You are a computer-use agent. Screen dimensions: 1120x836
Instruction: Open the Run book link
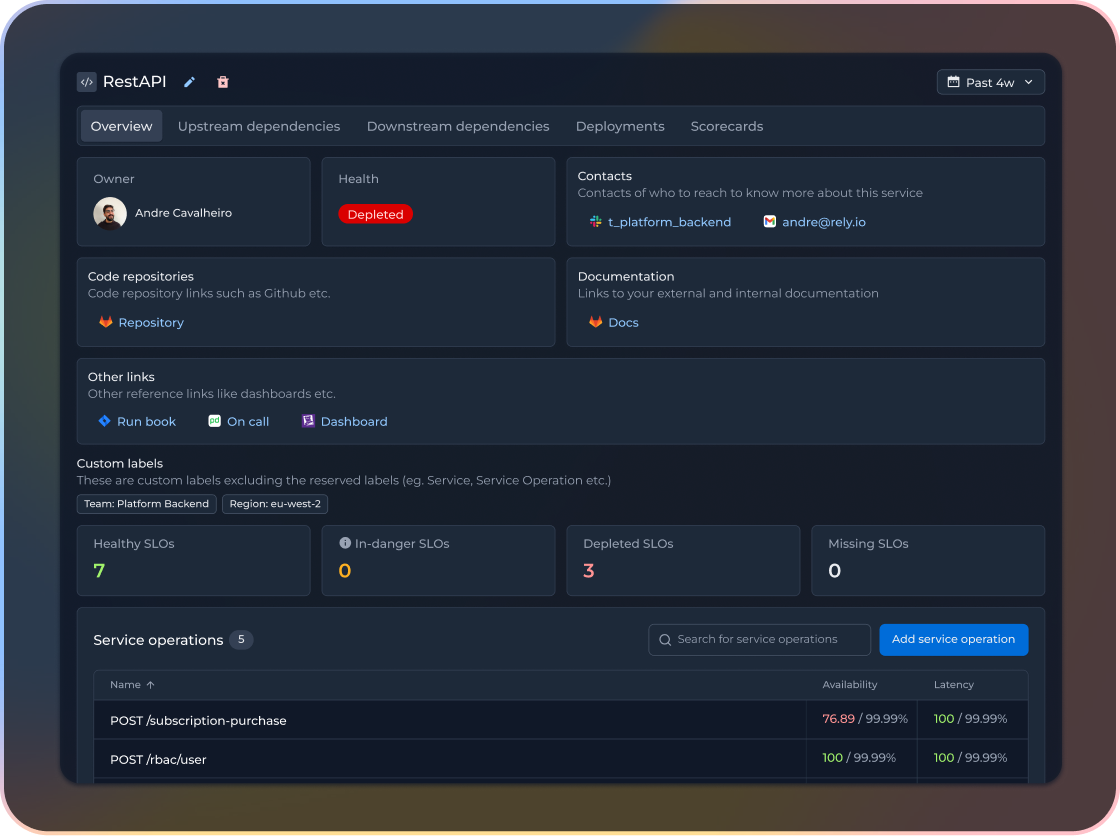pos(146,422)
